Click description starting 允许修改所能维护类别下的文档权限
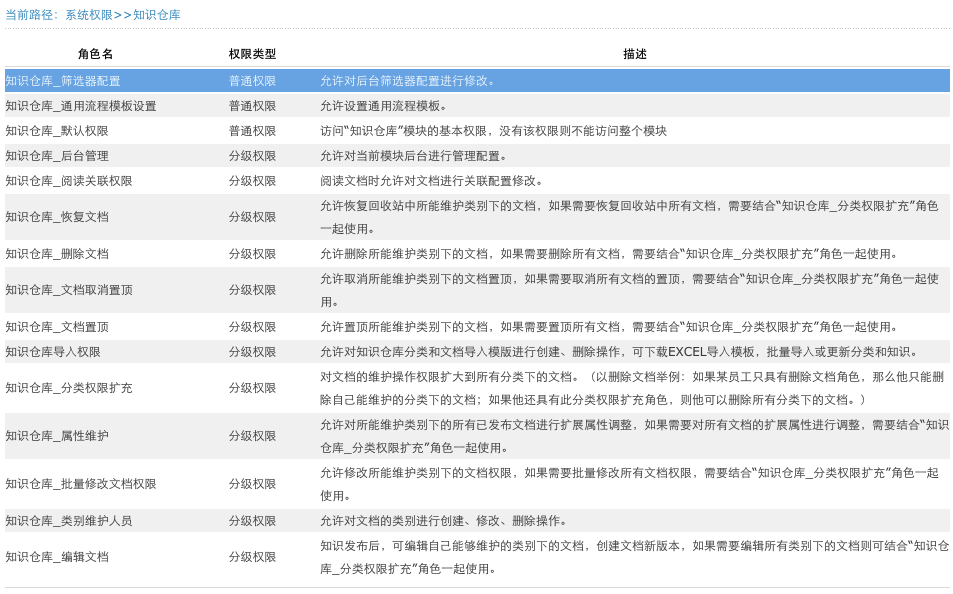The width and height of the screenshot is (953, 594). [630, 484]
